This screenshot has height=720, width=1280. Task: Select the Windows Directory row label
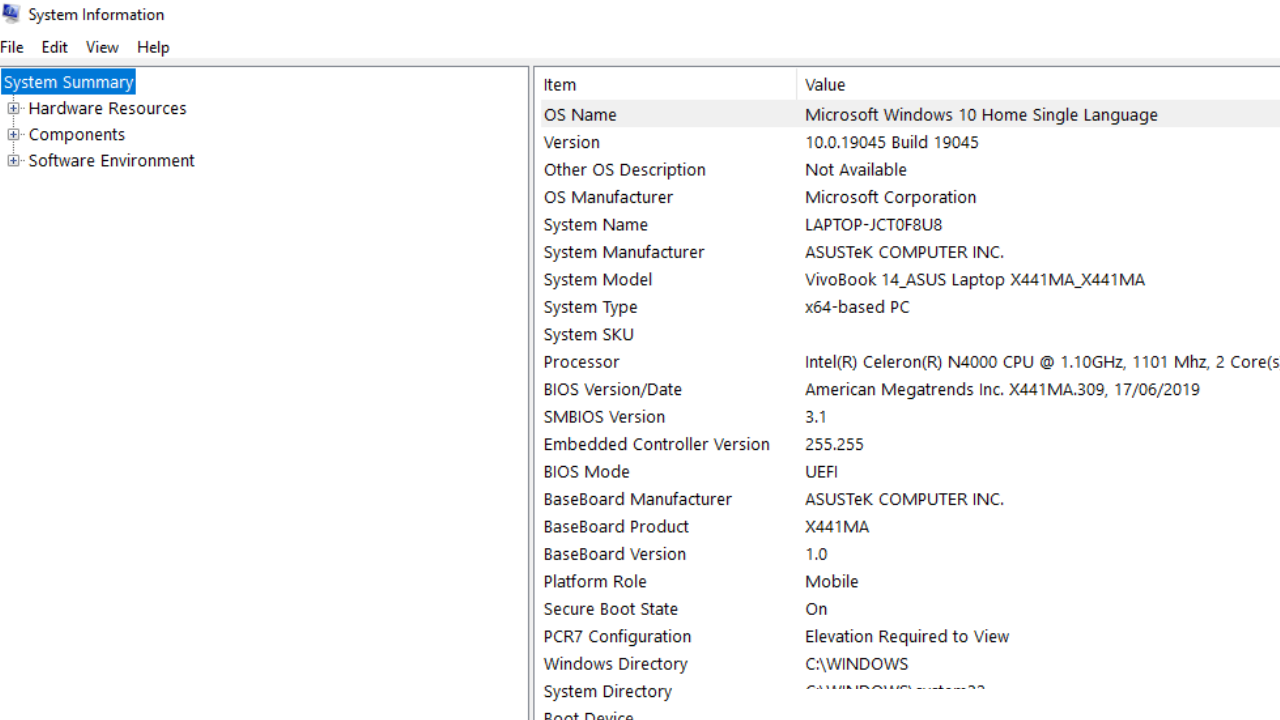616,664
